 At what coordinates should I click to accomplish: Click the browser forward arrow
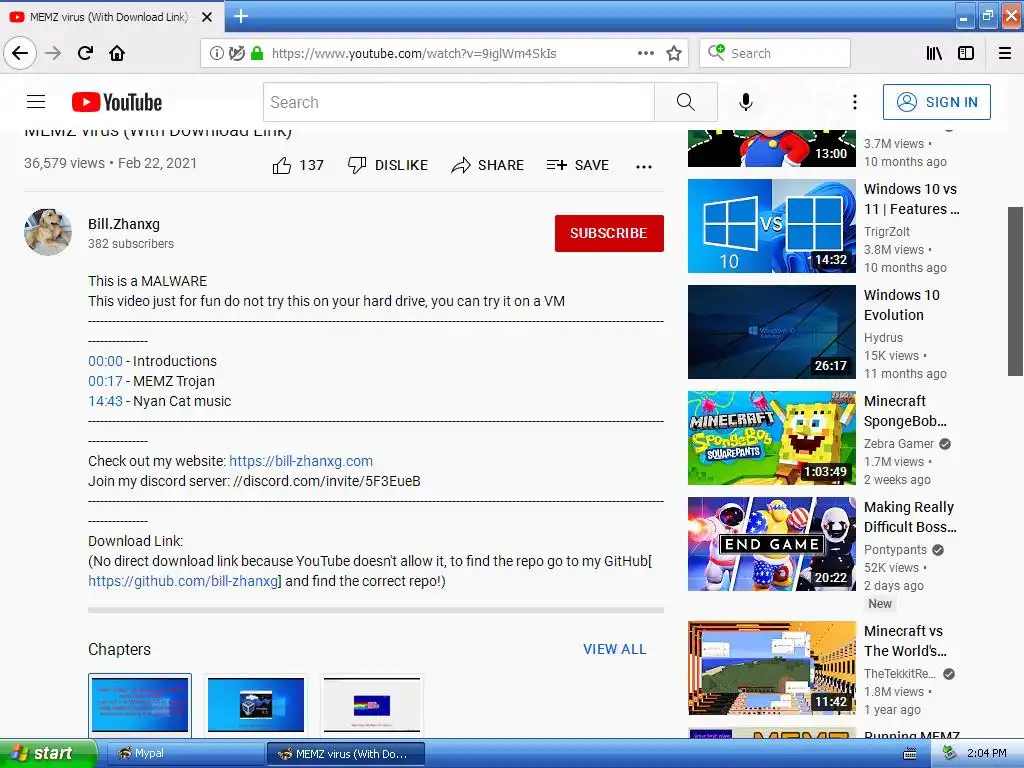pyautogui.click(x=53, y=53)
